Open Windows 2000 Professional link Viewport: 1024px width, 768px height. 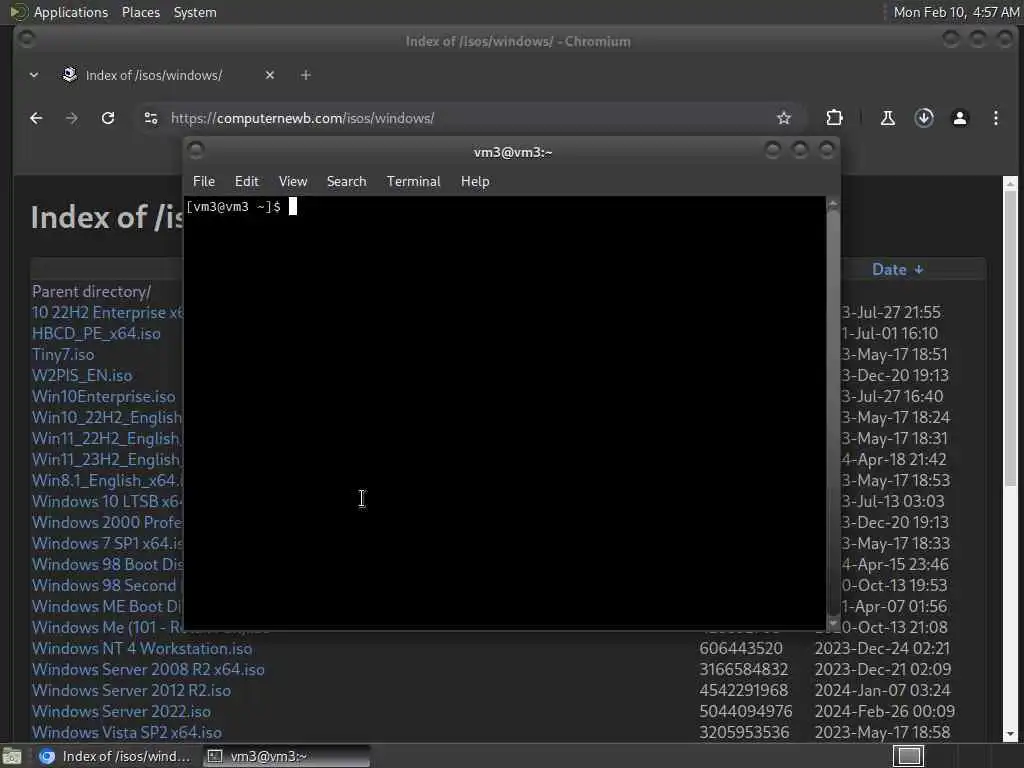[x=108, y=522]
